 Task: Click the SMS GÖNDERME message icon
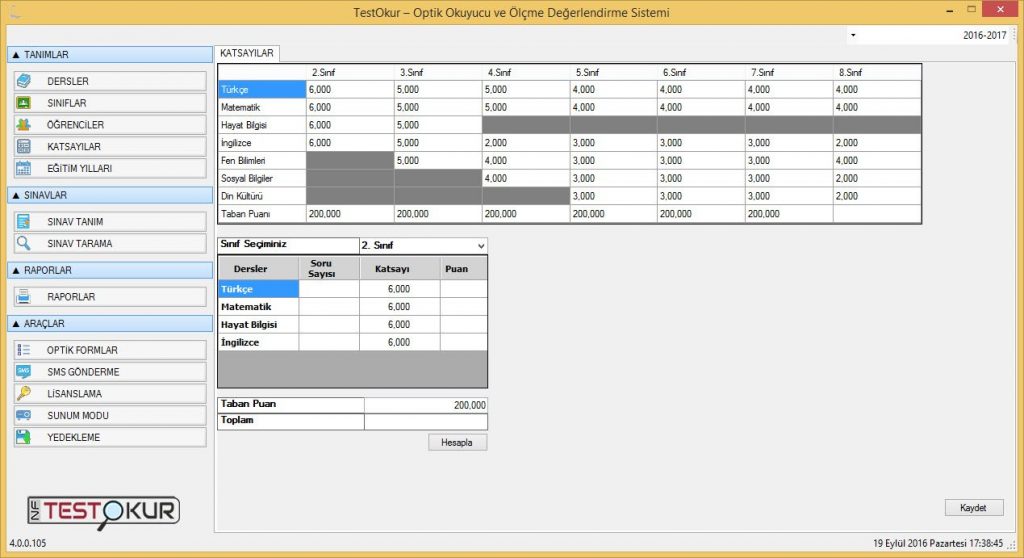pos(24,372)
